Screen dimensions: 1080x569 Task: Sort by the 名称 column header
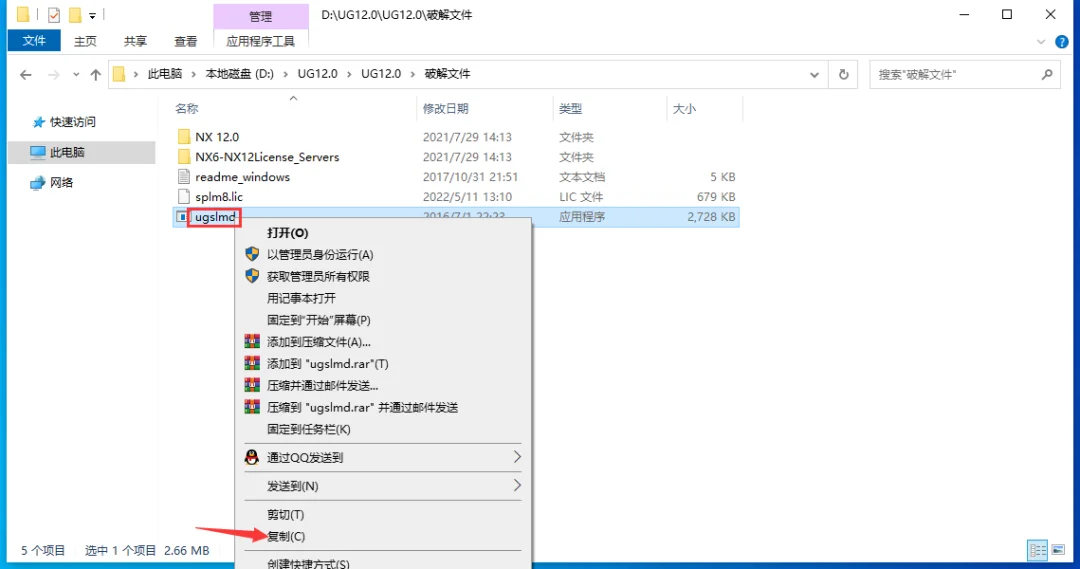[x=187, y=109]
